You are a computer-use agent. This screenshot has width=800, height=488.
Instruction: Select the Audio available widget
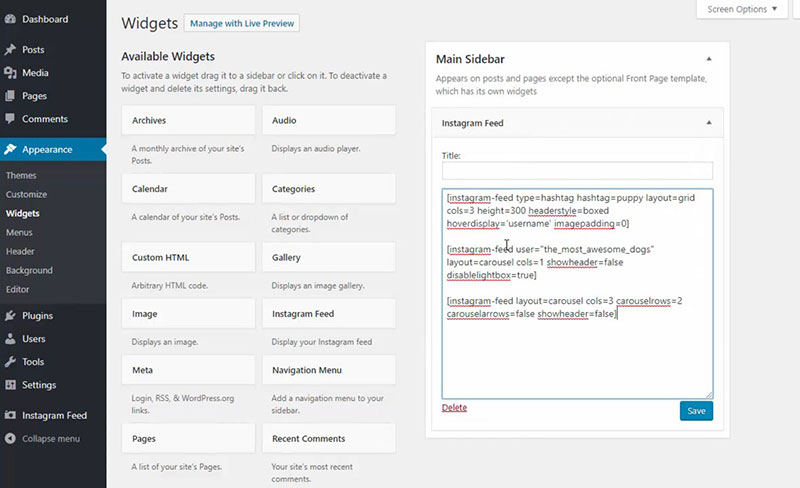(329, 120)
